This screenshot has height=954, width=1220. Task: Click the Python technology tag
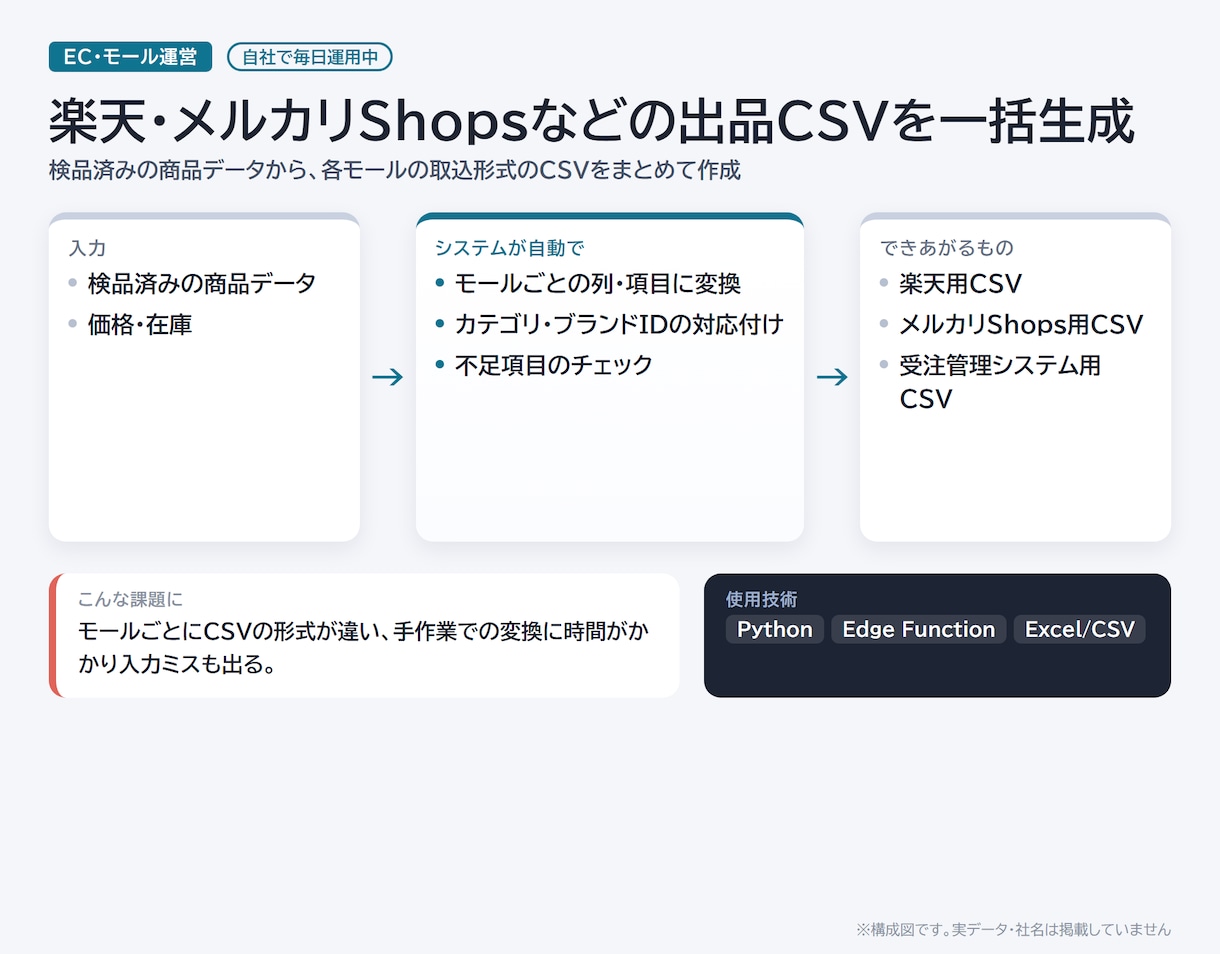pyautogui.click(x=775, y=629)
